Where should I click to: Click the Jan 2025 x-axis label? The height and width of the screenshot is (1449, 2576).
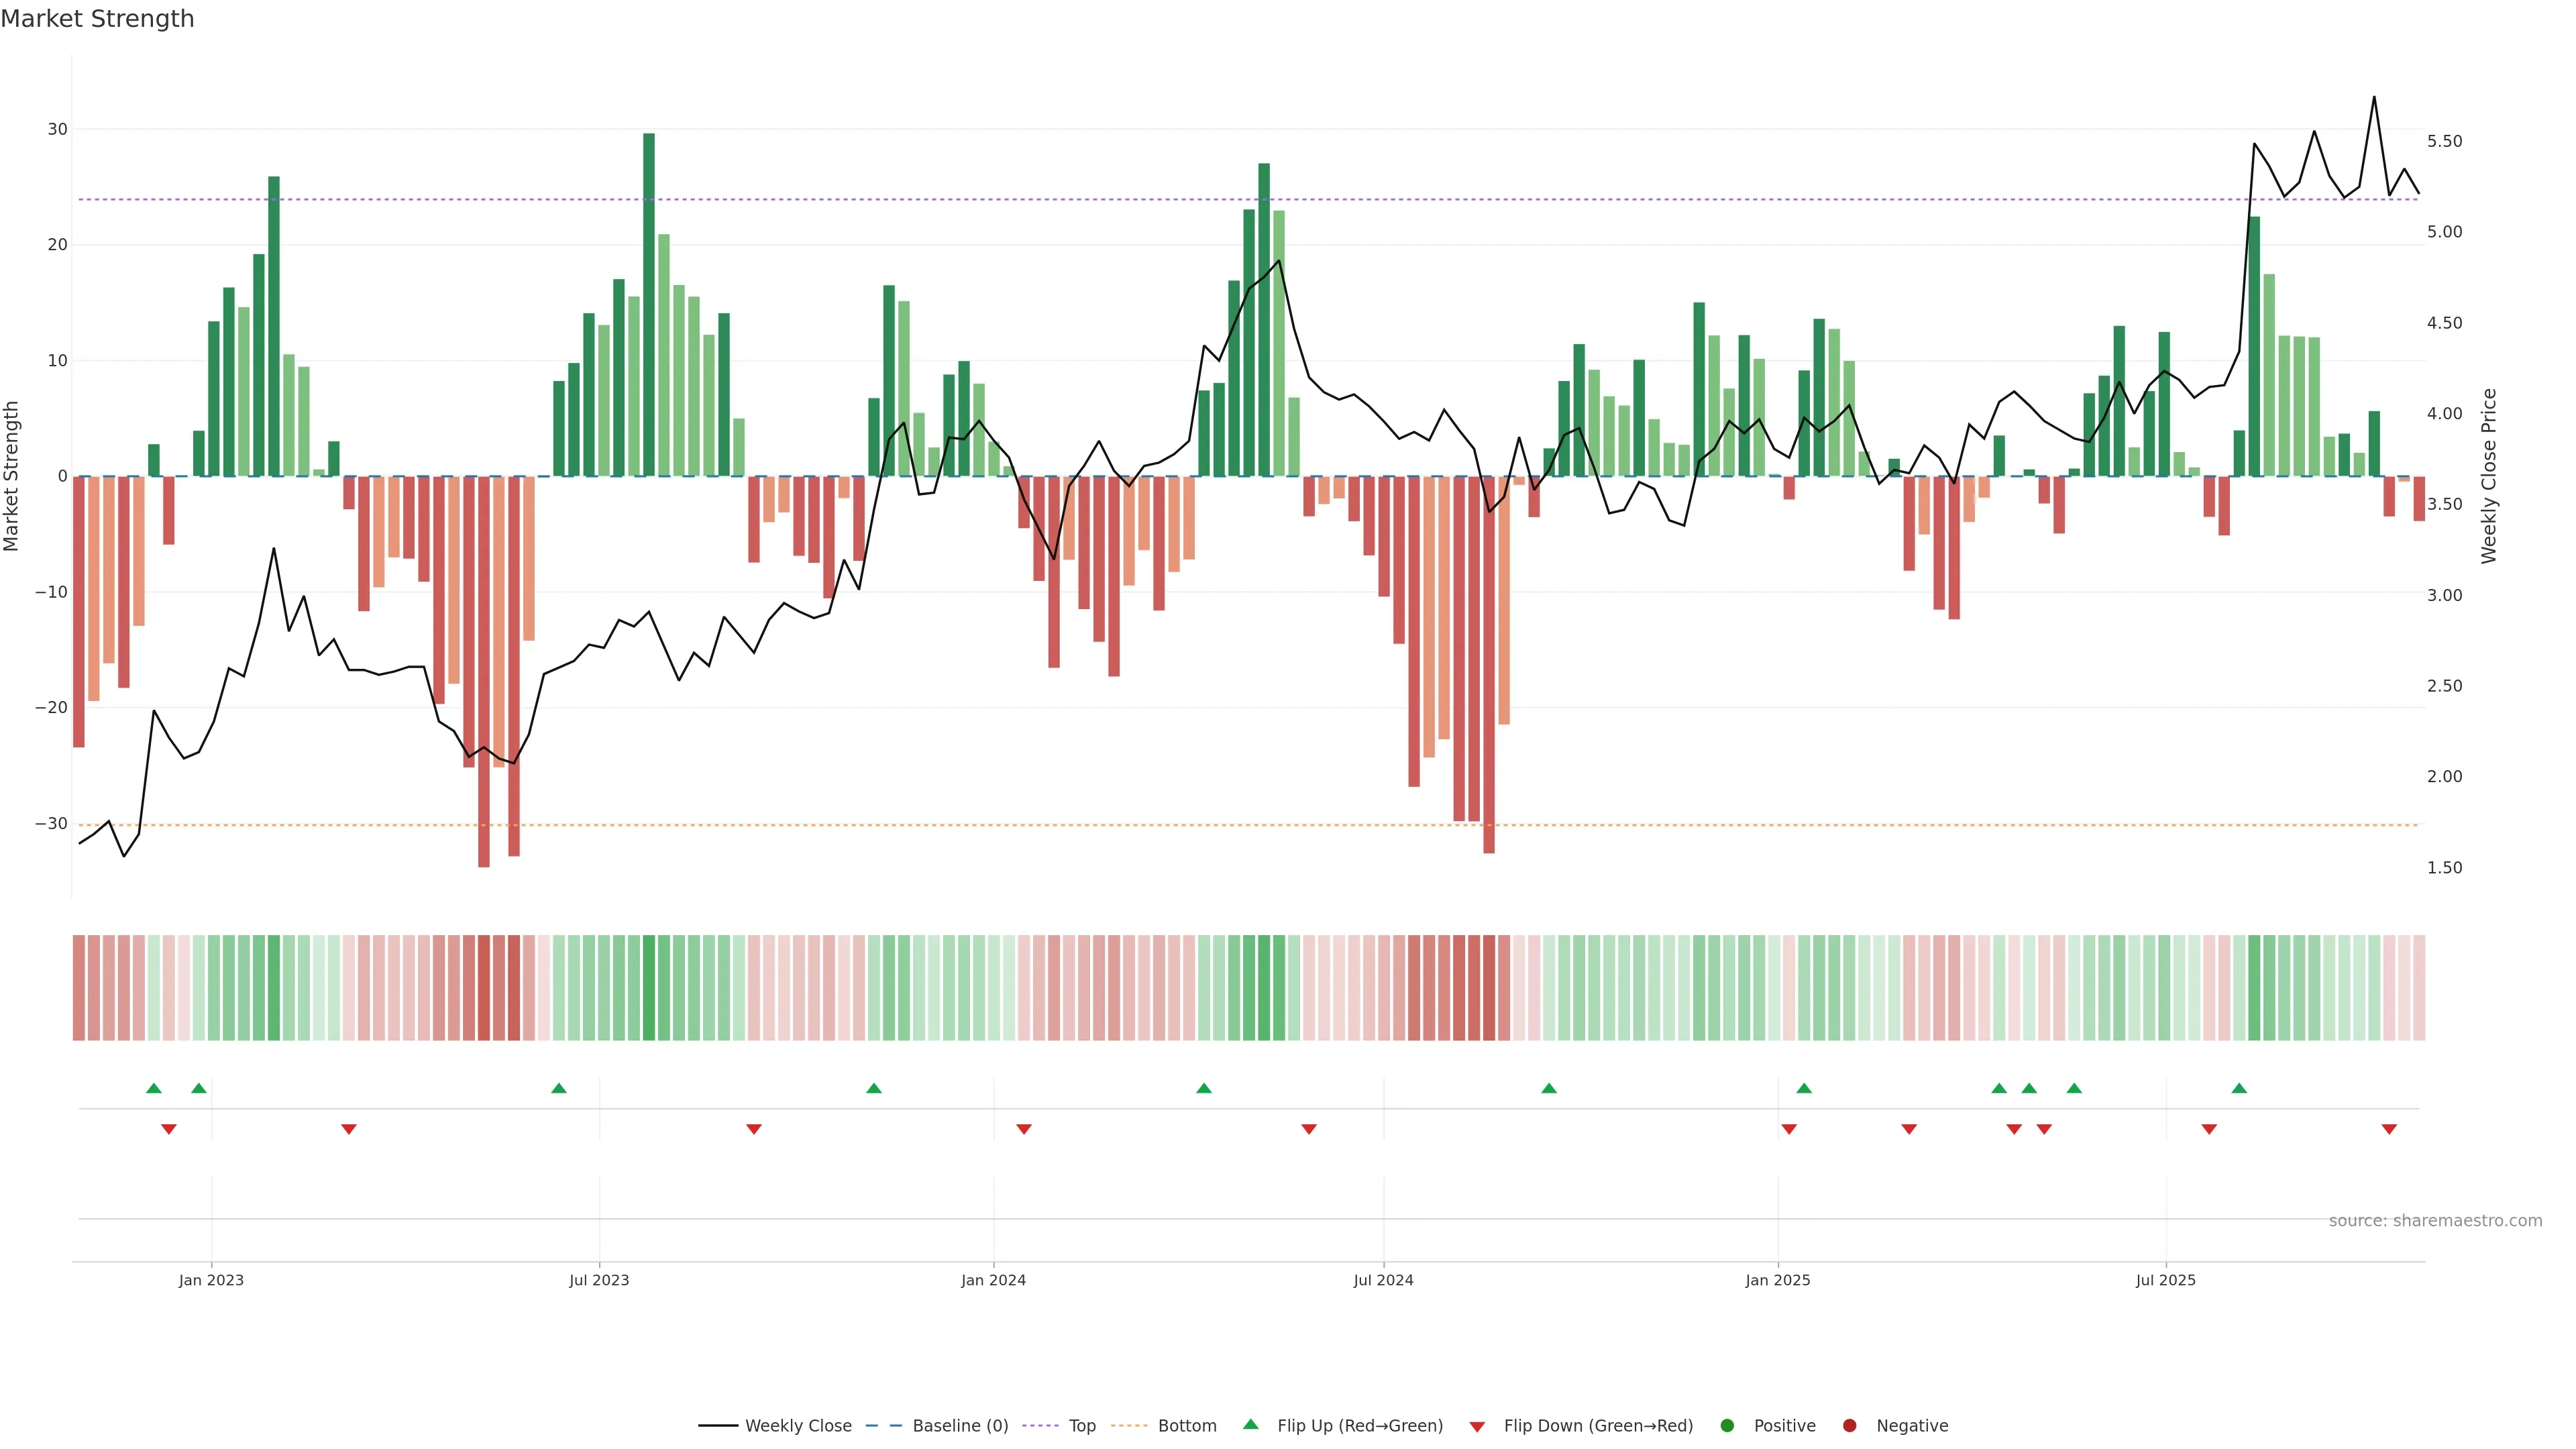[x=1777, y=1280]
